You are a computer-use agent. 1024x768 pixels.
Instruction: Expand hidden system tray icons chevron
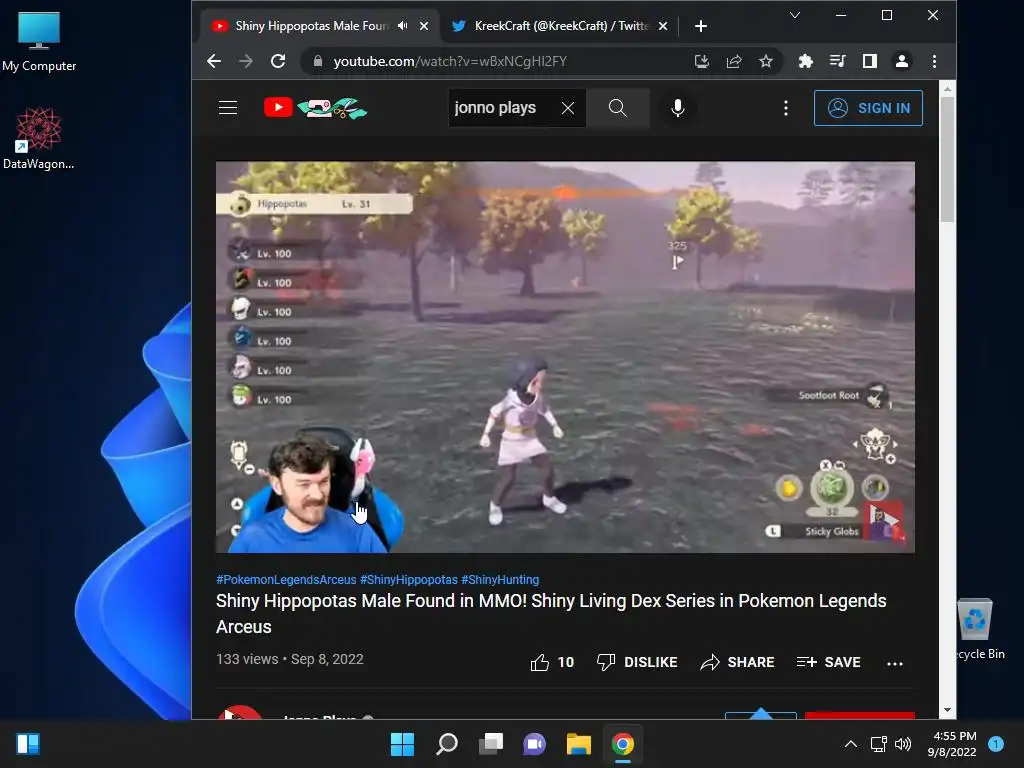pyautogui.click(x=850, y=744)
